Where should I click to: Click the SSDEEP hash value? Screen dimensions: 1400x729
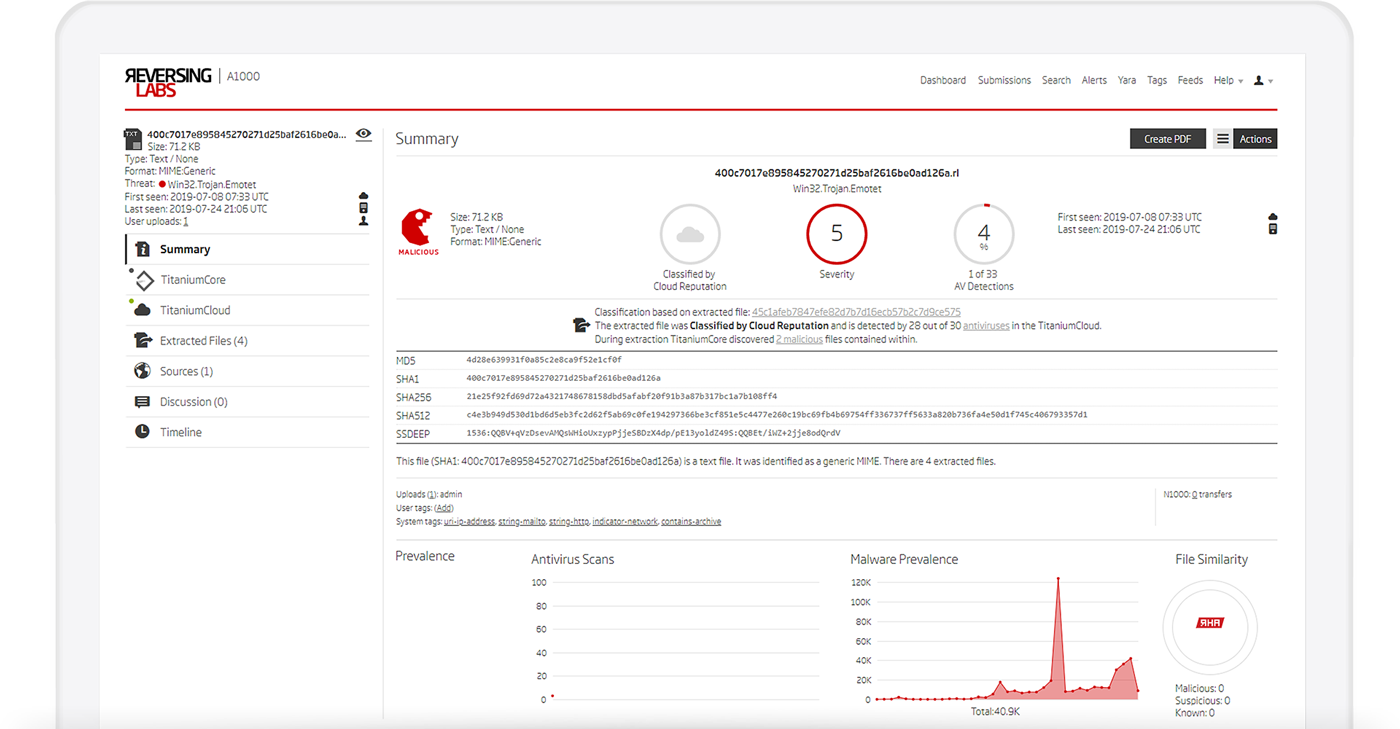point(653,433)
